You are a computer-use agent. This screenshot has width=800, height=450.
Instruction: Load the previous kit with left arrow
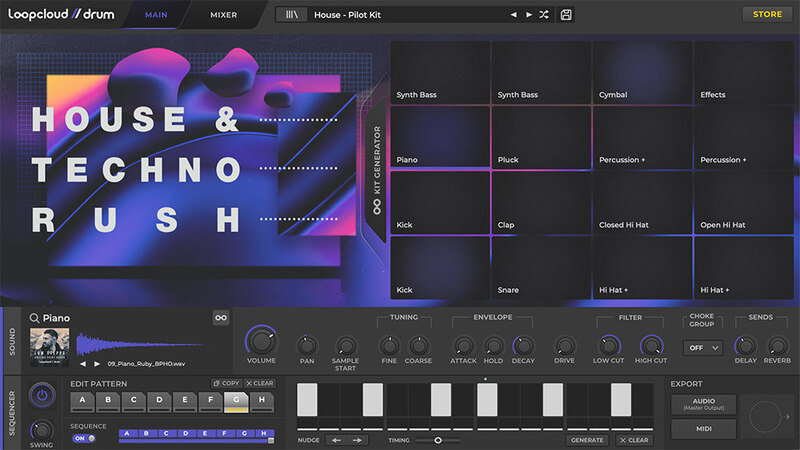[x=513, y=15]
